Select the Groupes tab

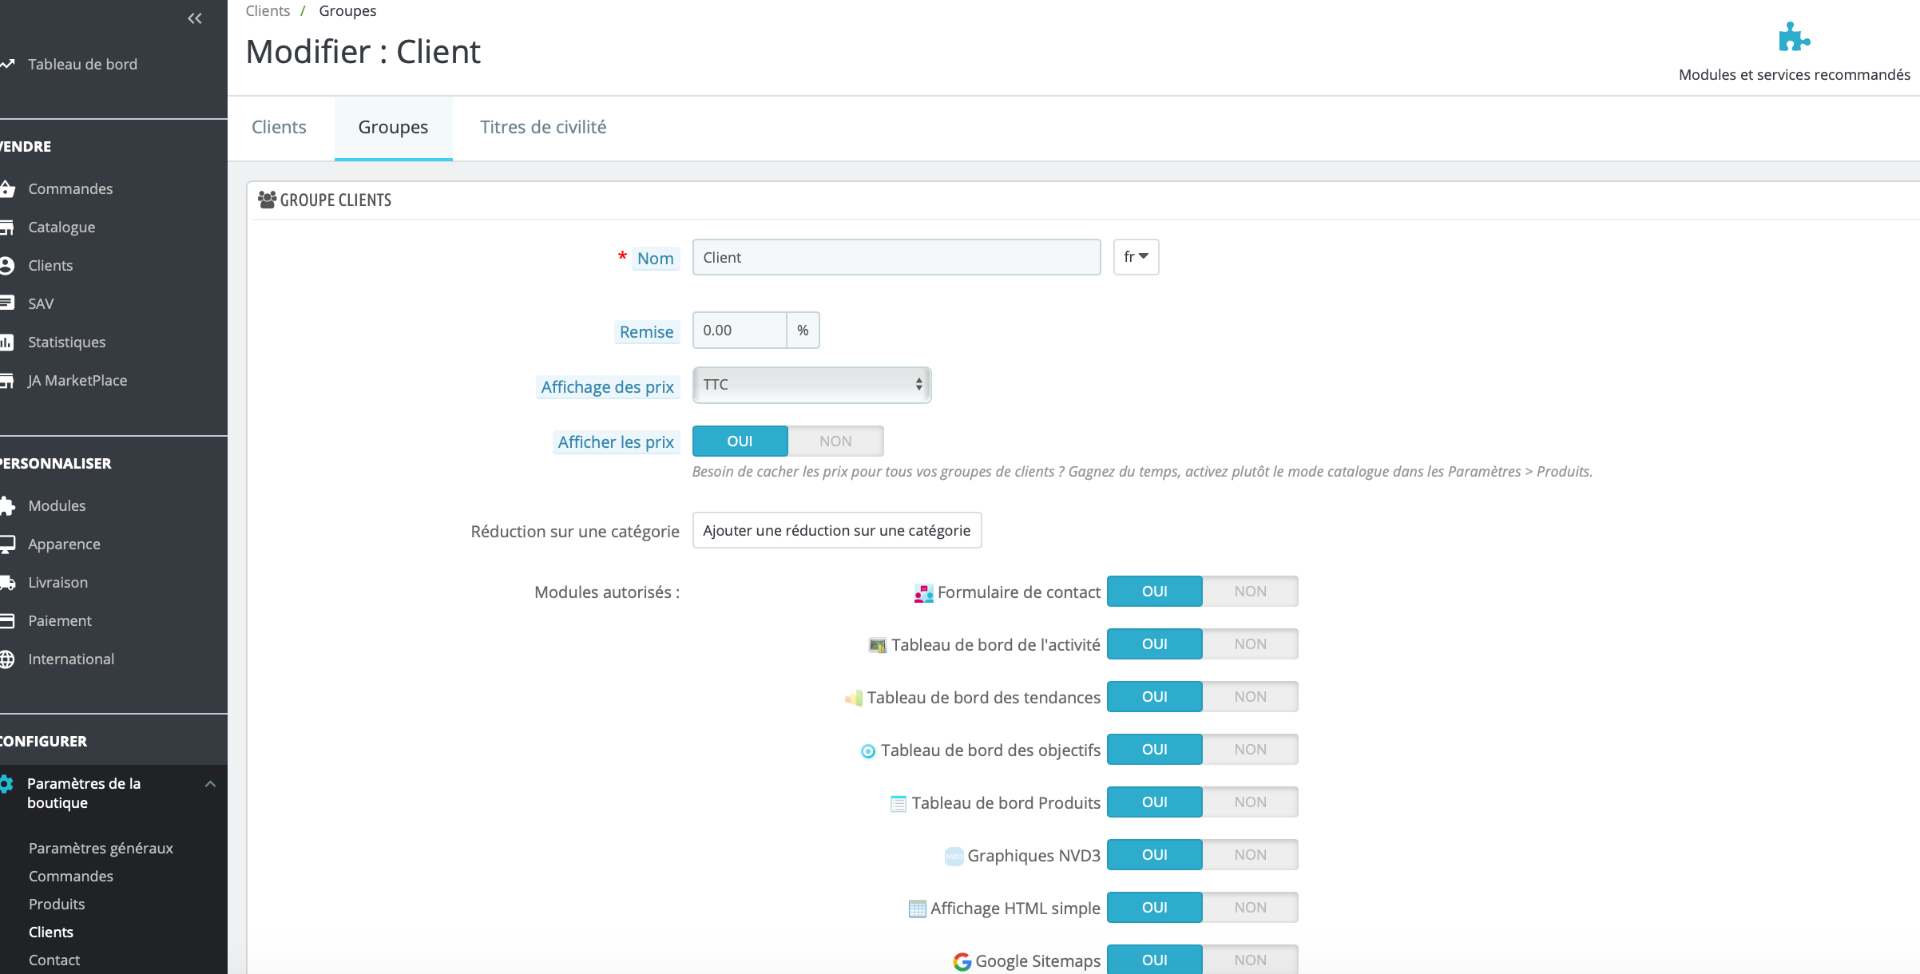[x=393, y=127]
